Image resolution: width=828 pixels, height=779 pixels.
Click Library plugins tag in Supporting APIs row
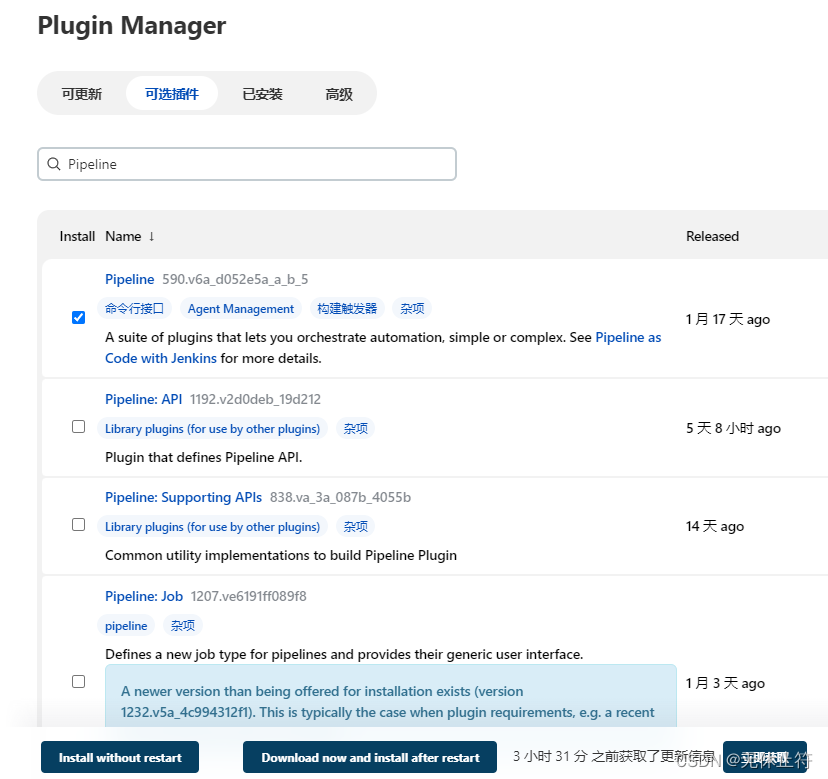[x=212, y=527]
